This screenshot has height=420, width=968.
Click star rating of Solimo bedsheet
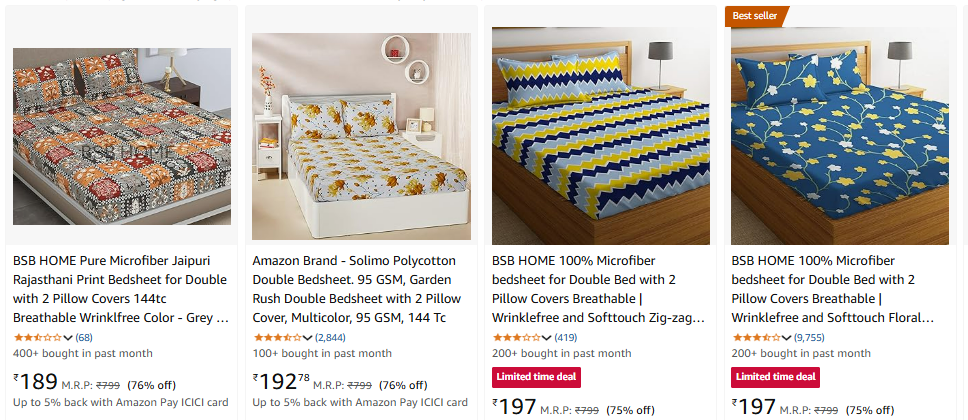pyautogui.click(x=277, y=337)
